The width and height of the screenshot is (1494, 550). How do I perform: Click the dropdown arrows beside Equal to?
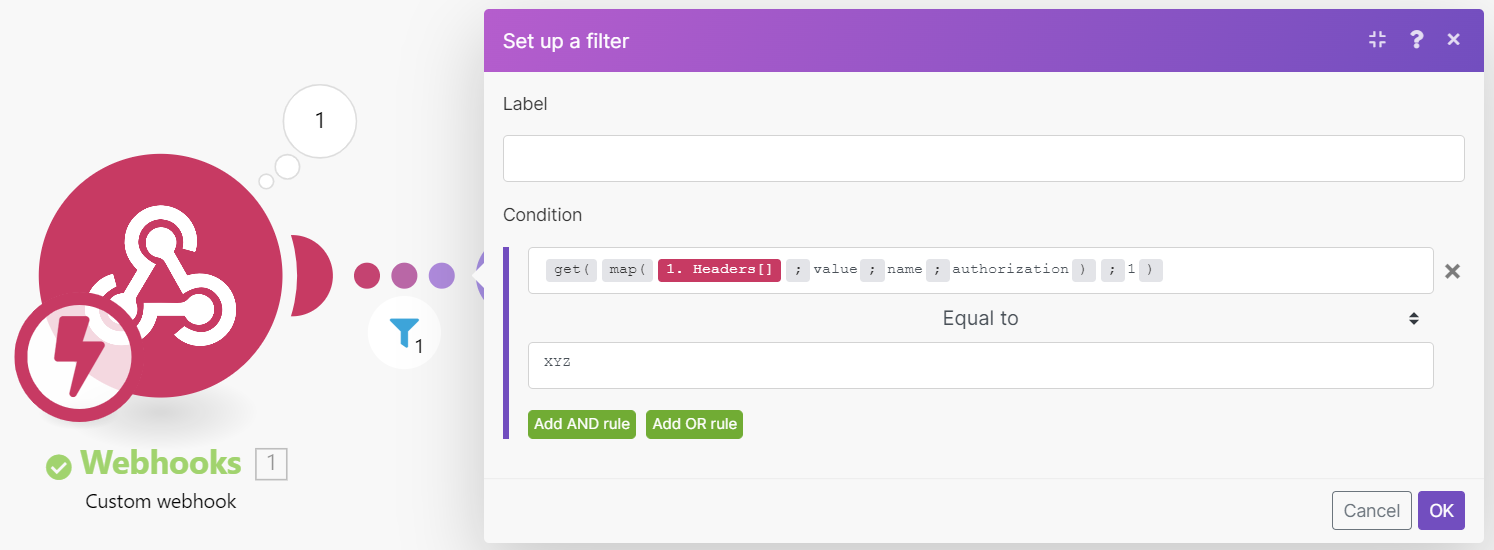(1414, 319)
